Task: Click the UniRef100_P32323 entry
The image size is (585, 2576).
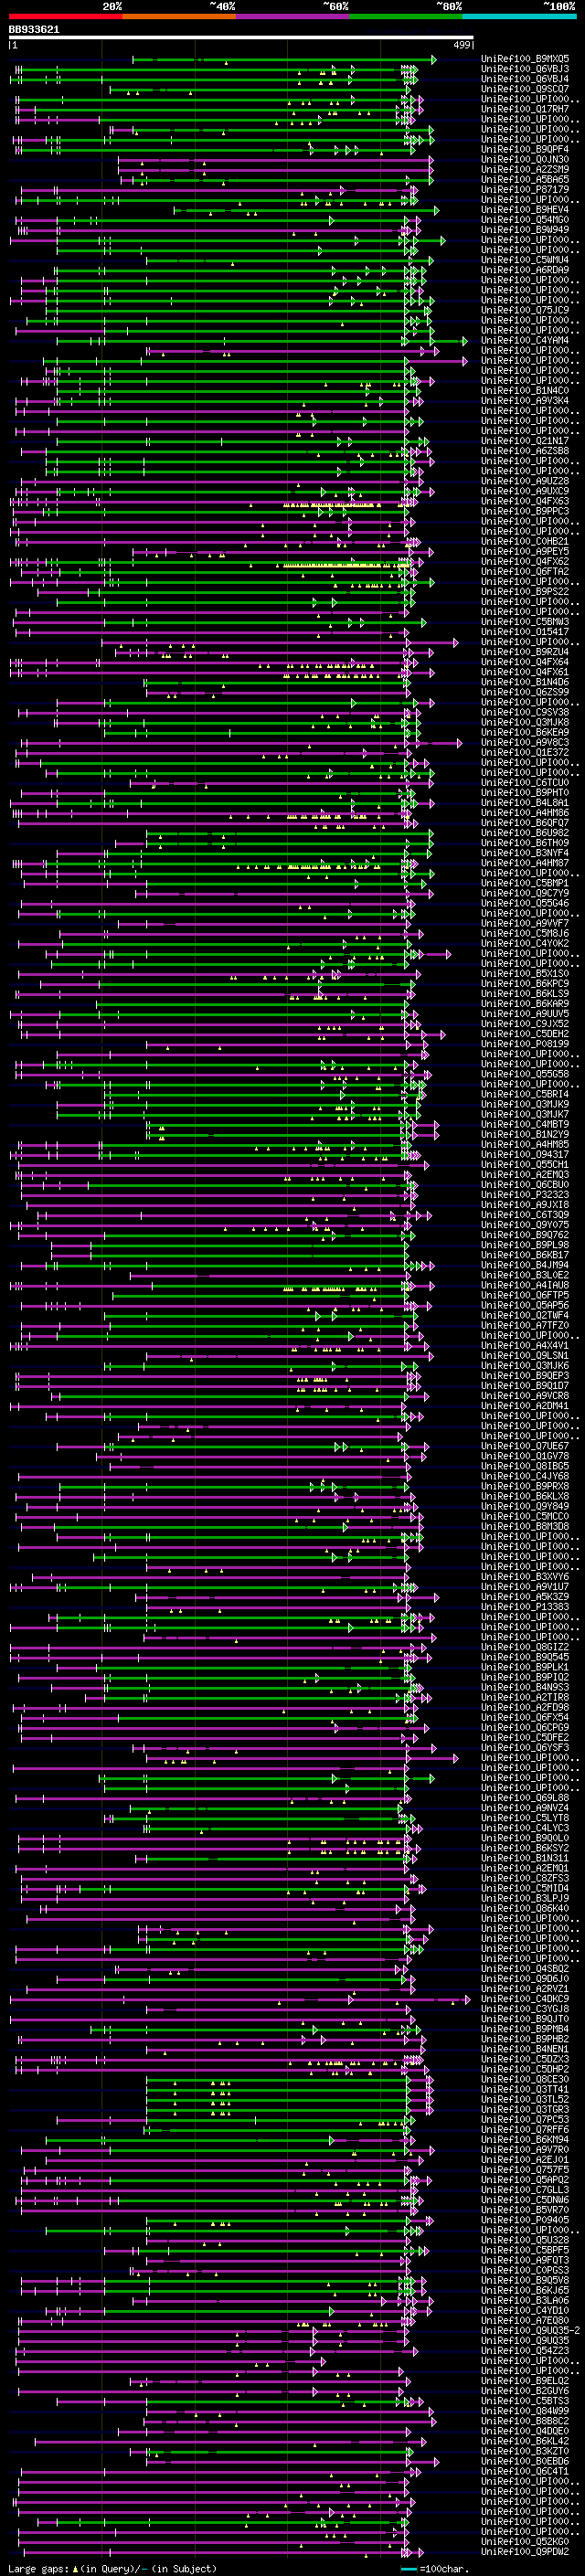Action: [x=525, y=1194]
